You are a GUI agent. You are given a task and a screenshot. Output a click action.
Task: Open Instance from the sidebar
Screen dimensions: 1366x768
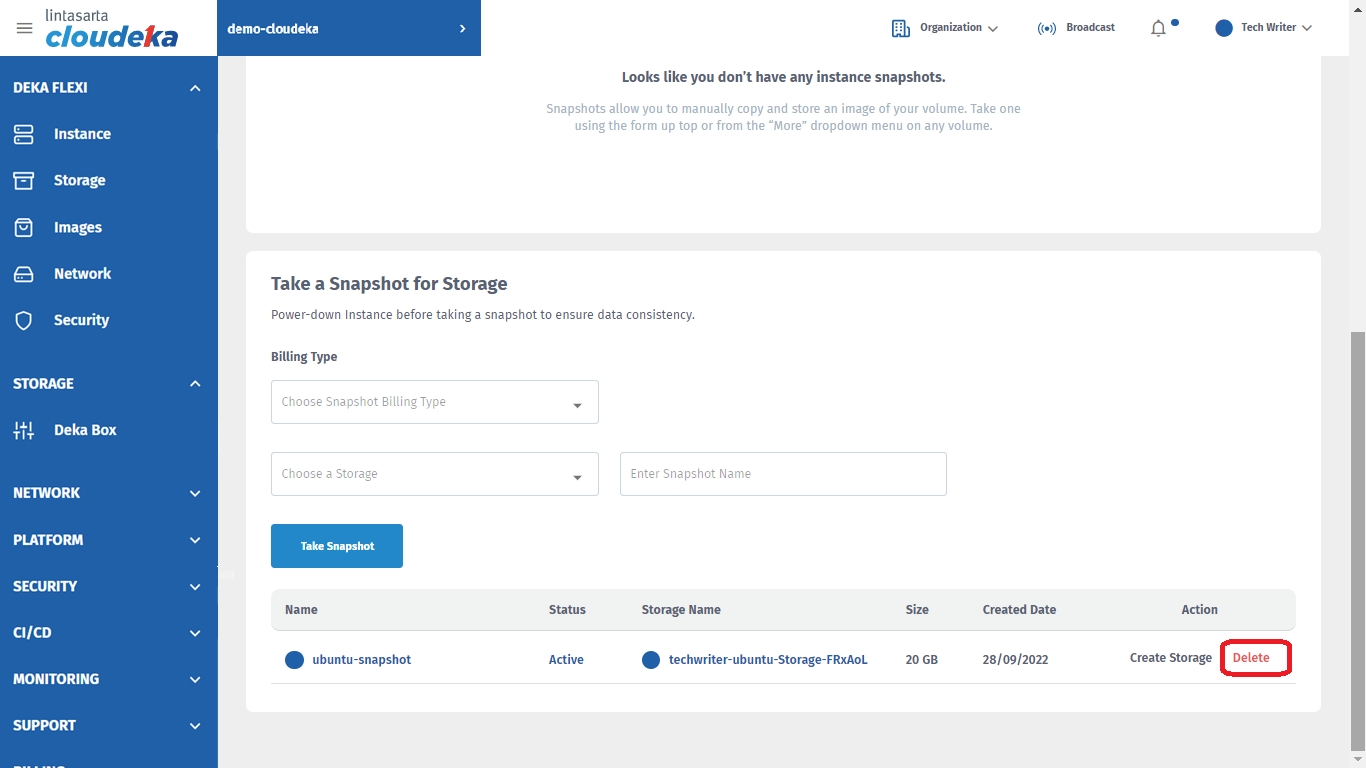81,134
